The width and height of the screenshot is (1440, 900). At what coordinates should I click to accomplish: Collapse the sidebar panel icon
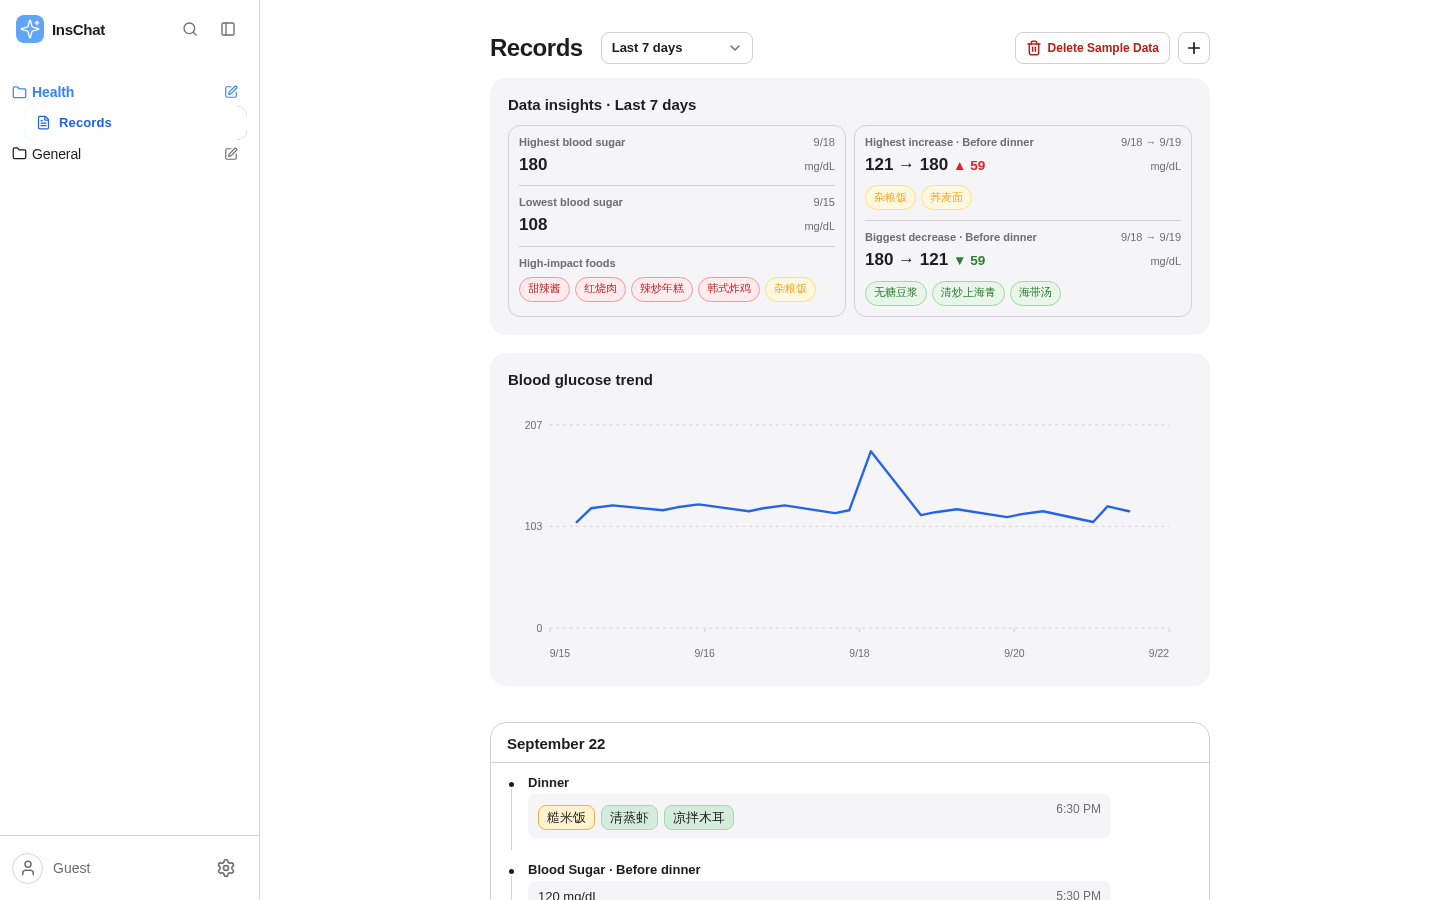click(x=228, y=29)
